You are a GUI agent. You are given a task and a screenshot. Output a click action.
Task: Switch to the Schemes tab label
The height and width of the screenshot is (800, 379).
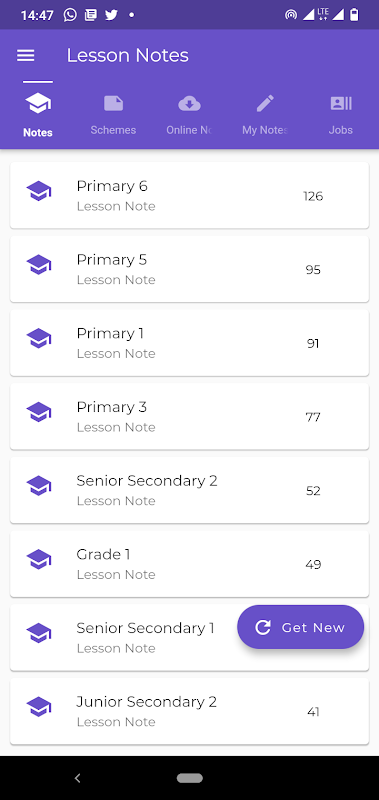coord(113,130)
